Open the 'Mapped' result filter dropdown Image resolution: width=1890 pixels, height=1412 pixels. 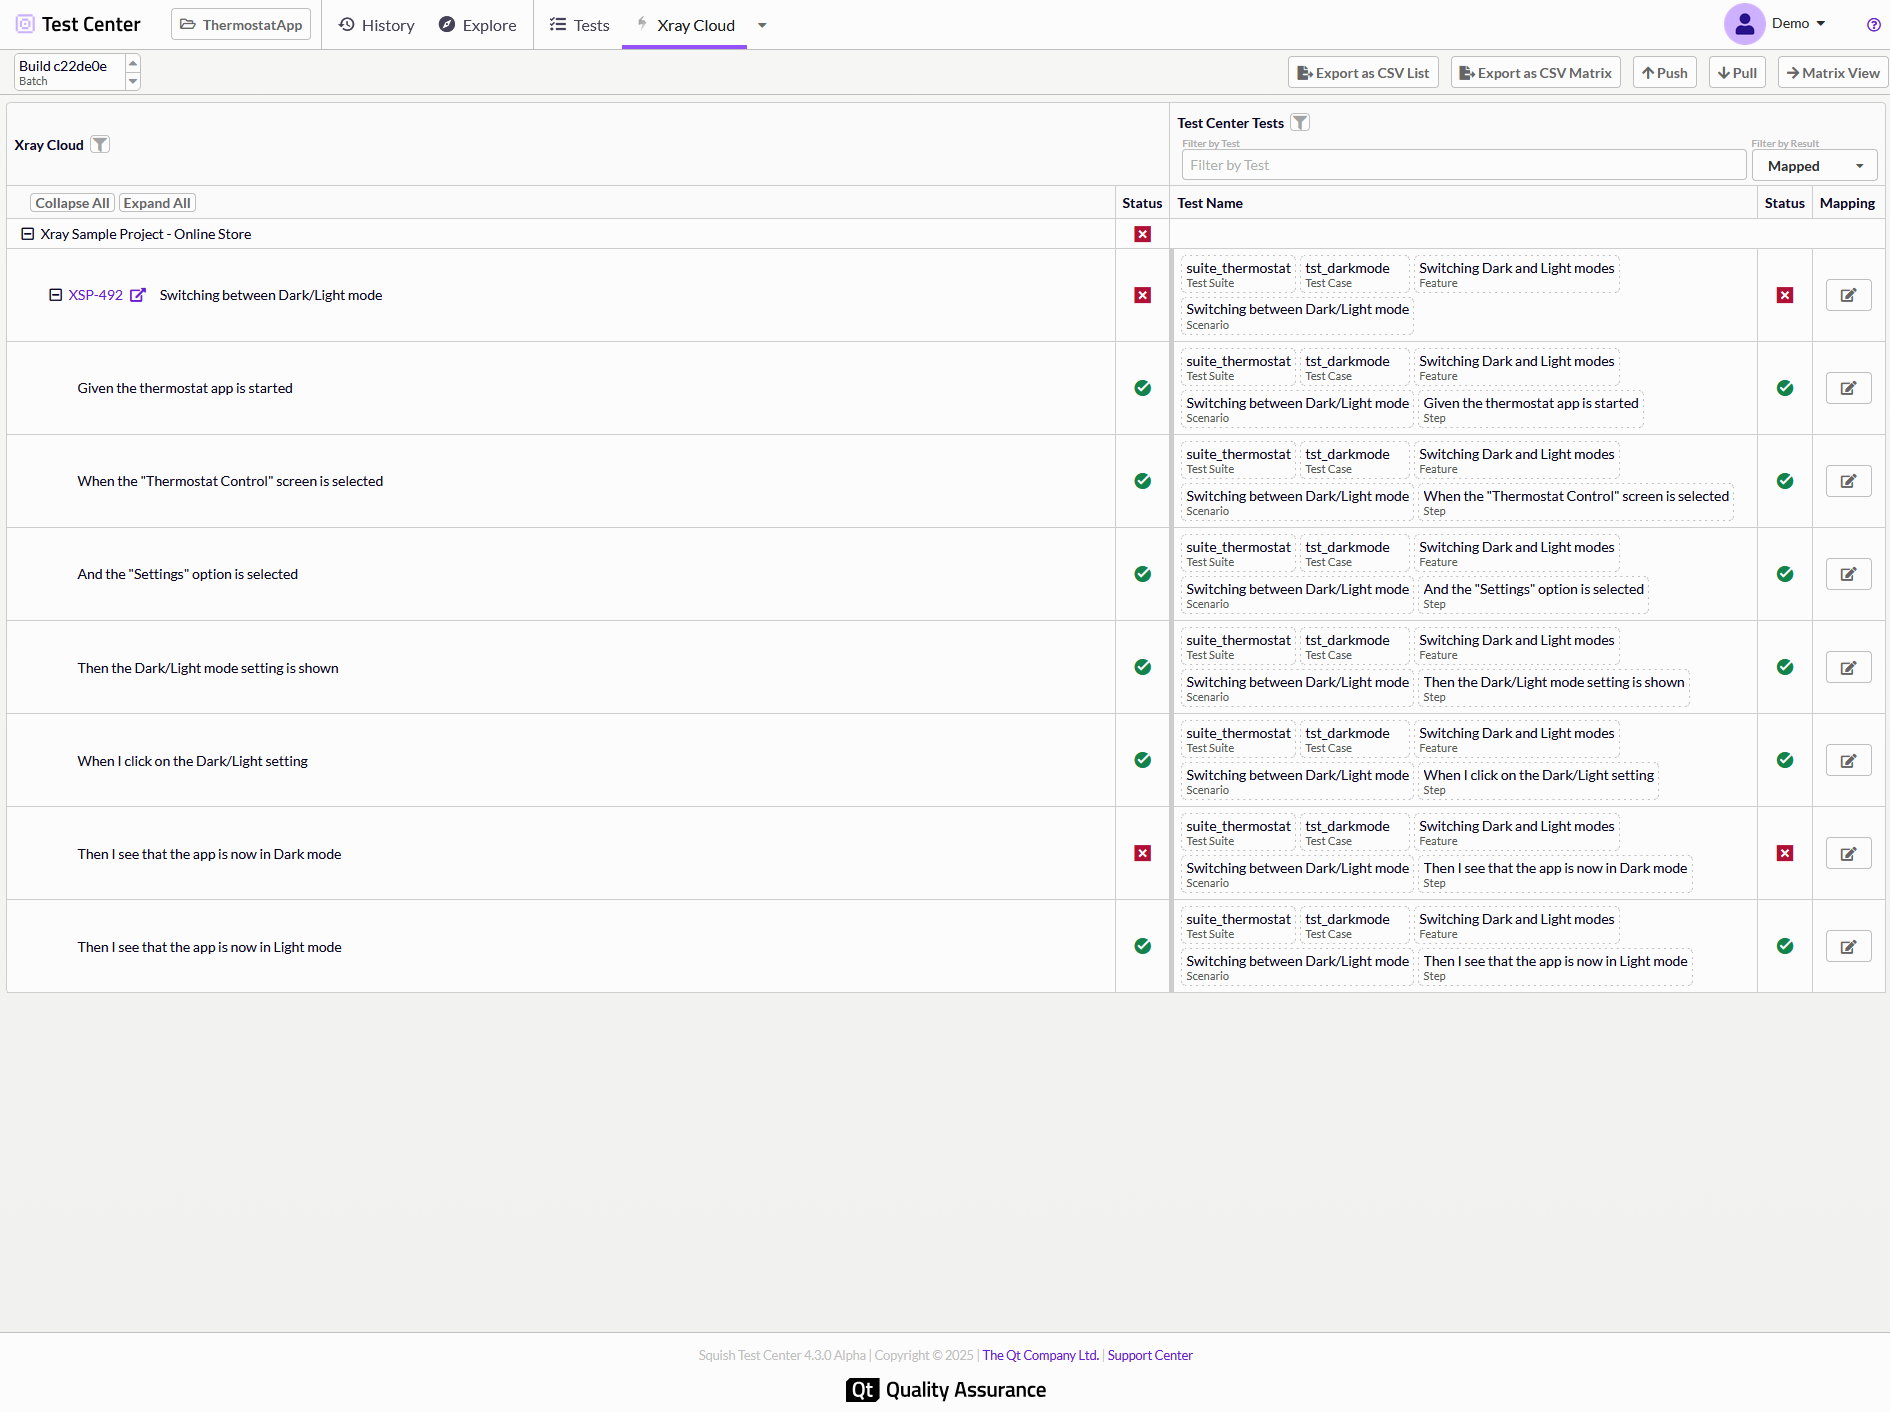pos(1814,165)
